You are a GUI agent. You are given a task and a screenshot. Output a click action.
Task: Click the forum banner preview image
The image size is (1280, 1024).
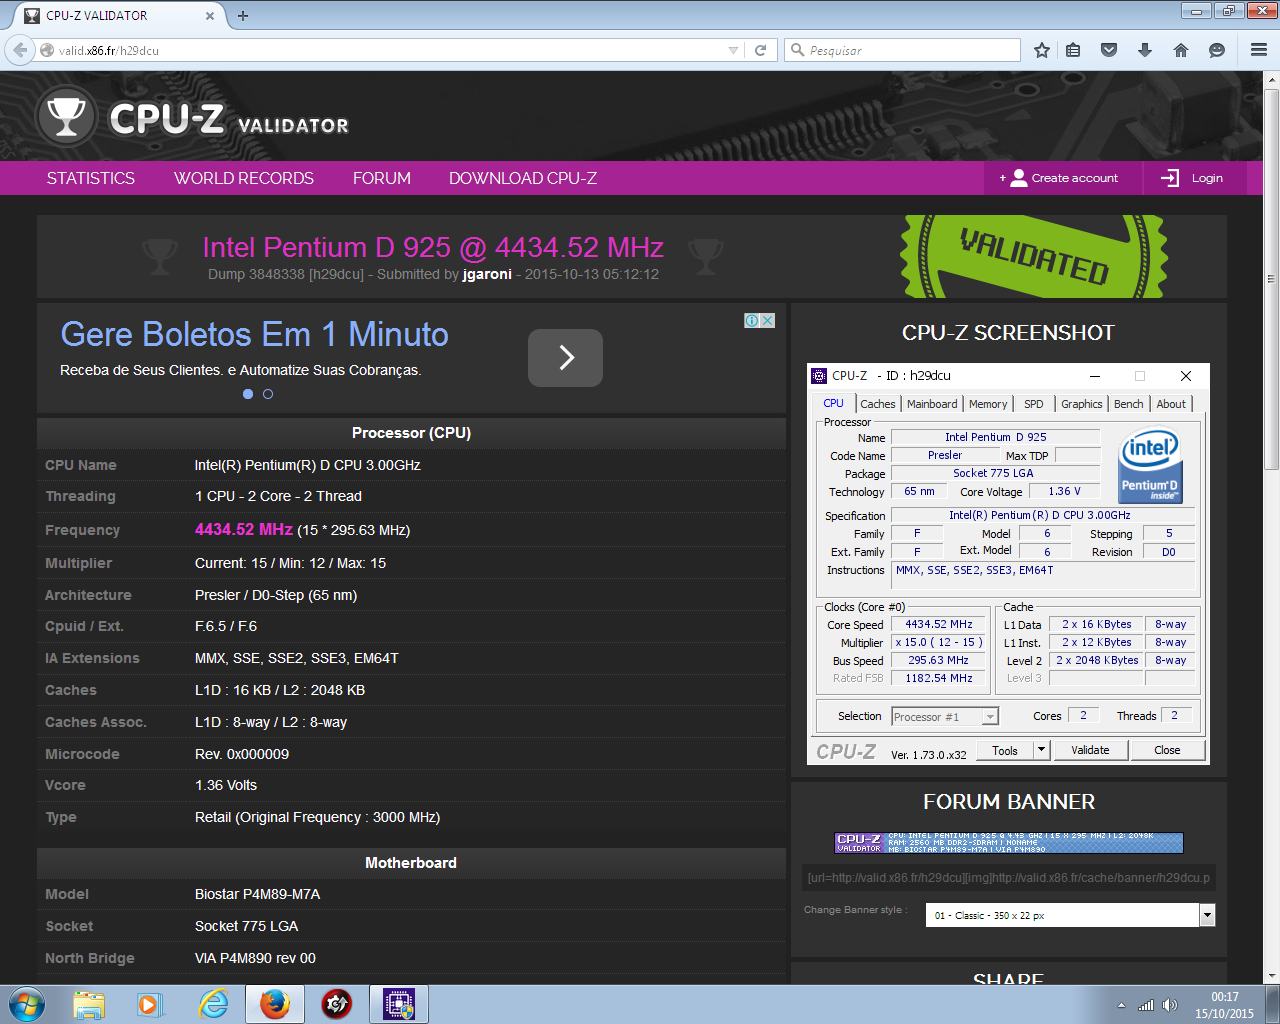pos(1009,843)
